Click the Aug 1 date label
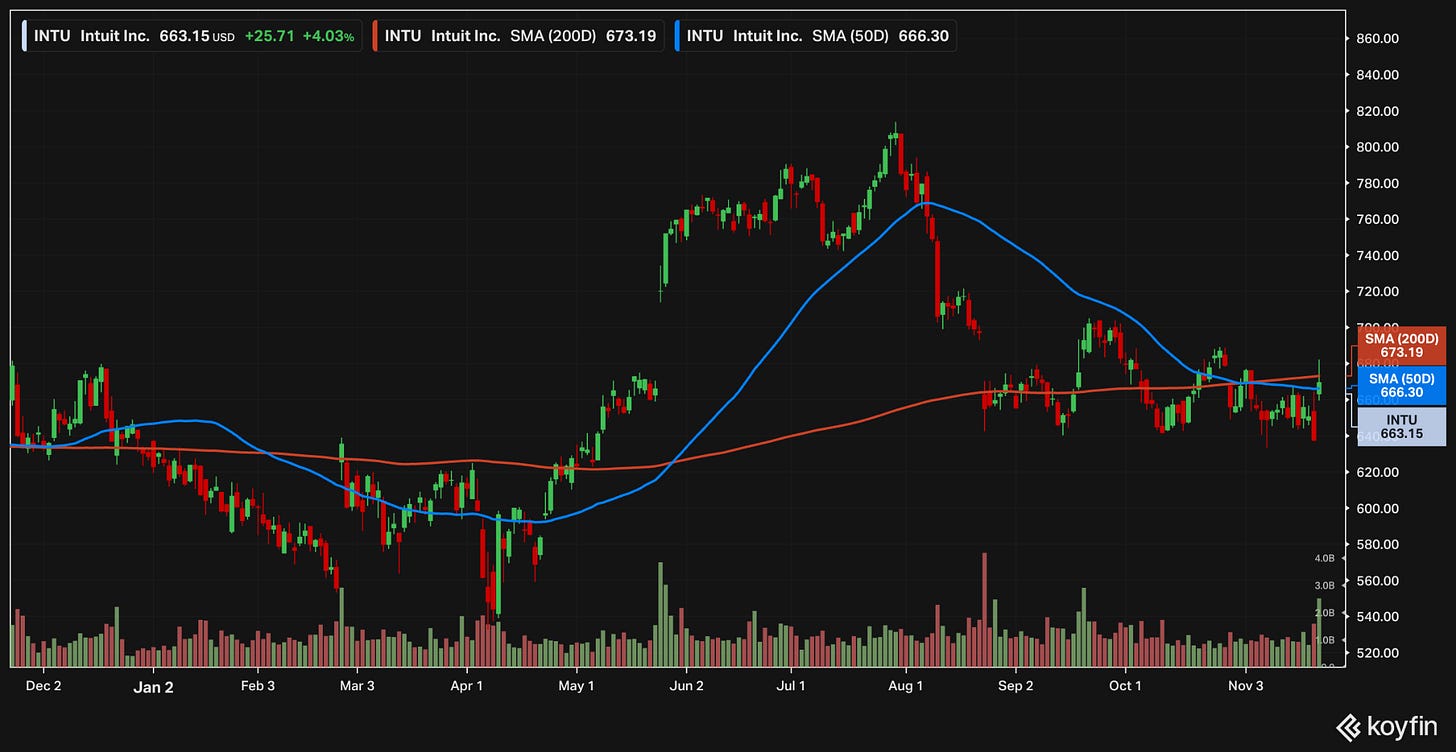The image size is (1456, 752). [905, 686]
